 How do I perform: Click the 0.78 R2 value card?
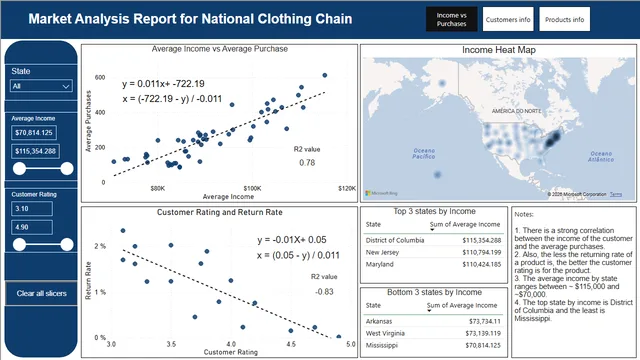(x=307, y=162)
